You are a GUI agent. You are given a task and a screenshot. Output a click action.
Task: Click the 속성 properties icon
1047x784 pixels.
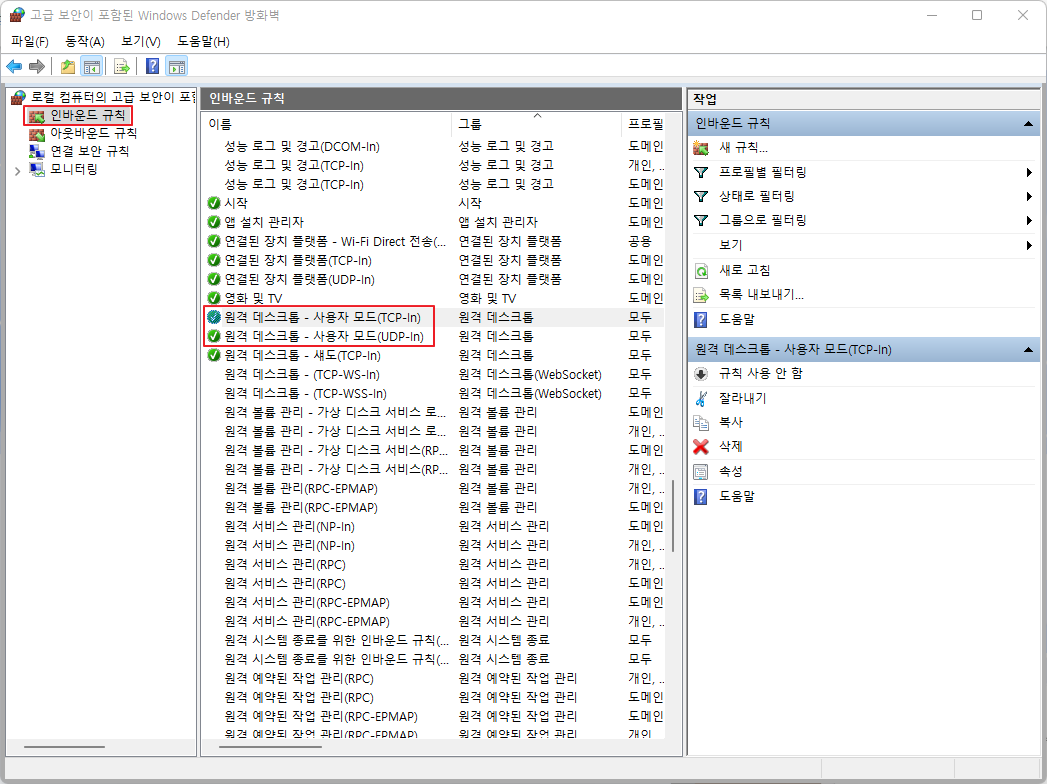pos(701,471)
